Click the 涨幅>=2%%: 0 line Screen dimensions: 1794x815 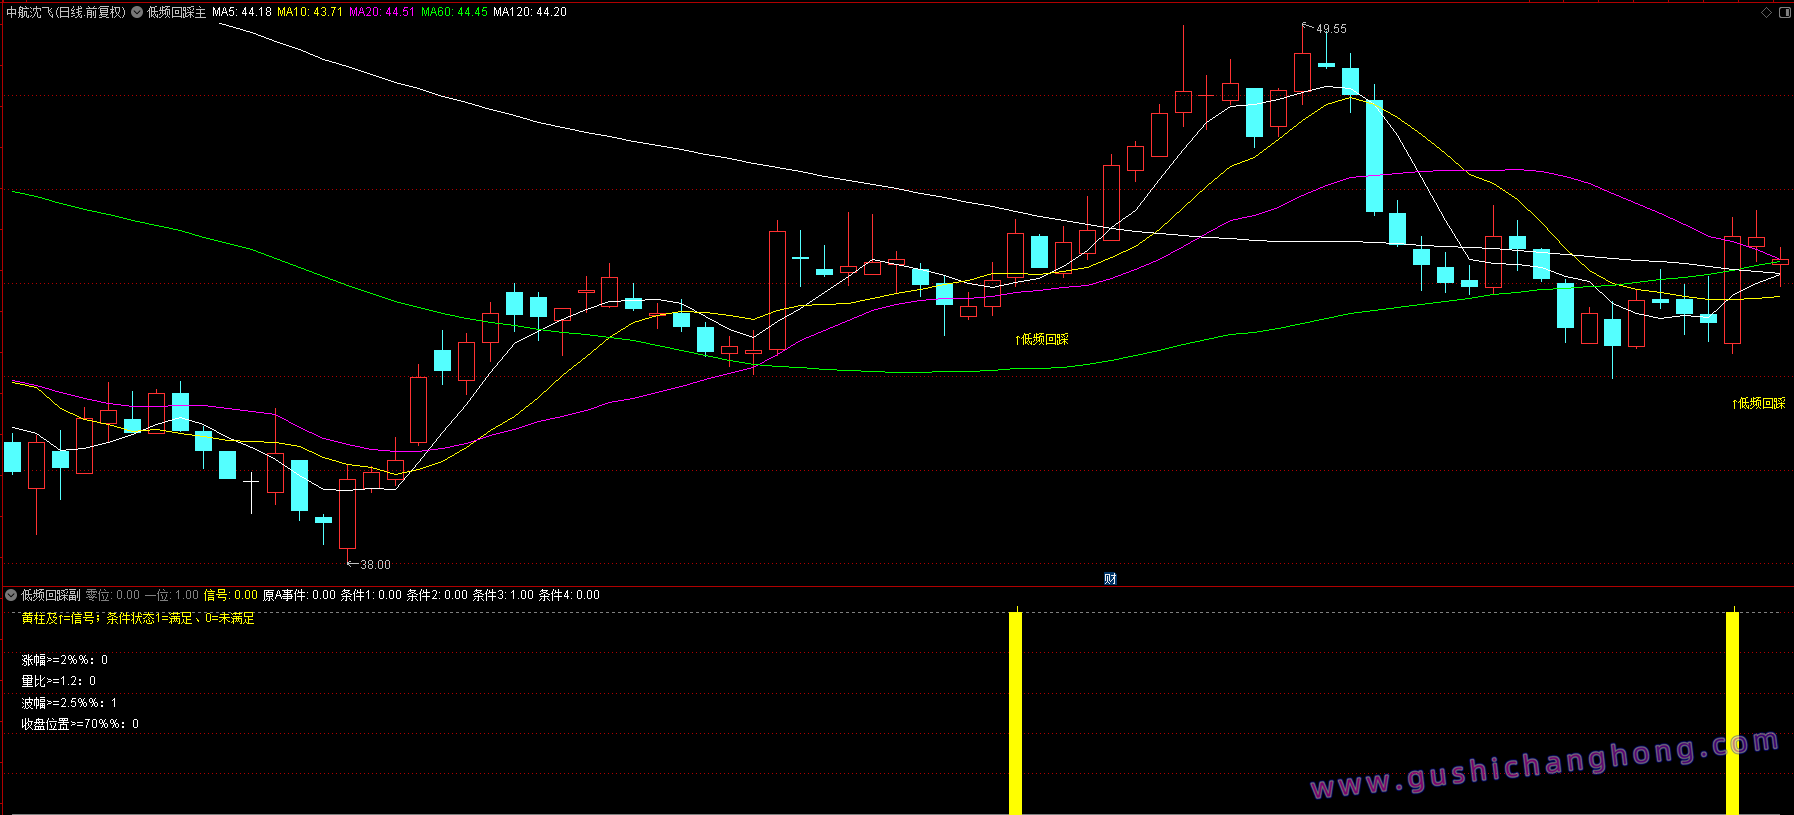65,660
